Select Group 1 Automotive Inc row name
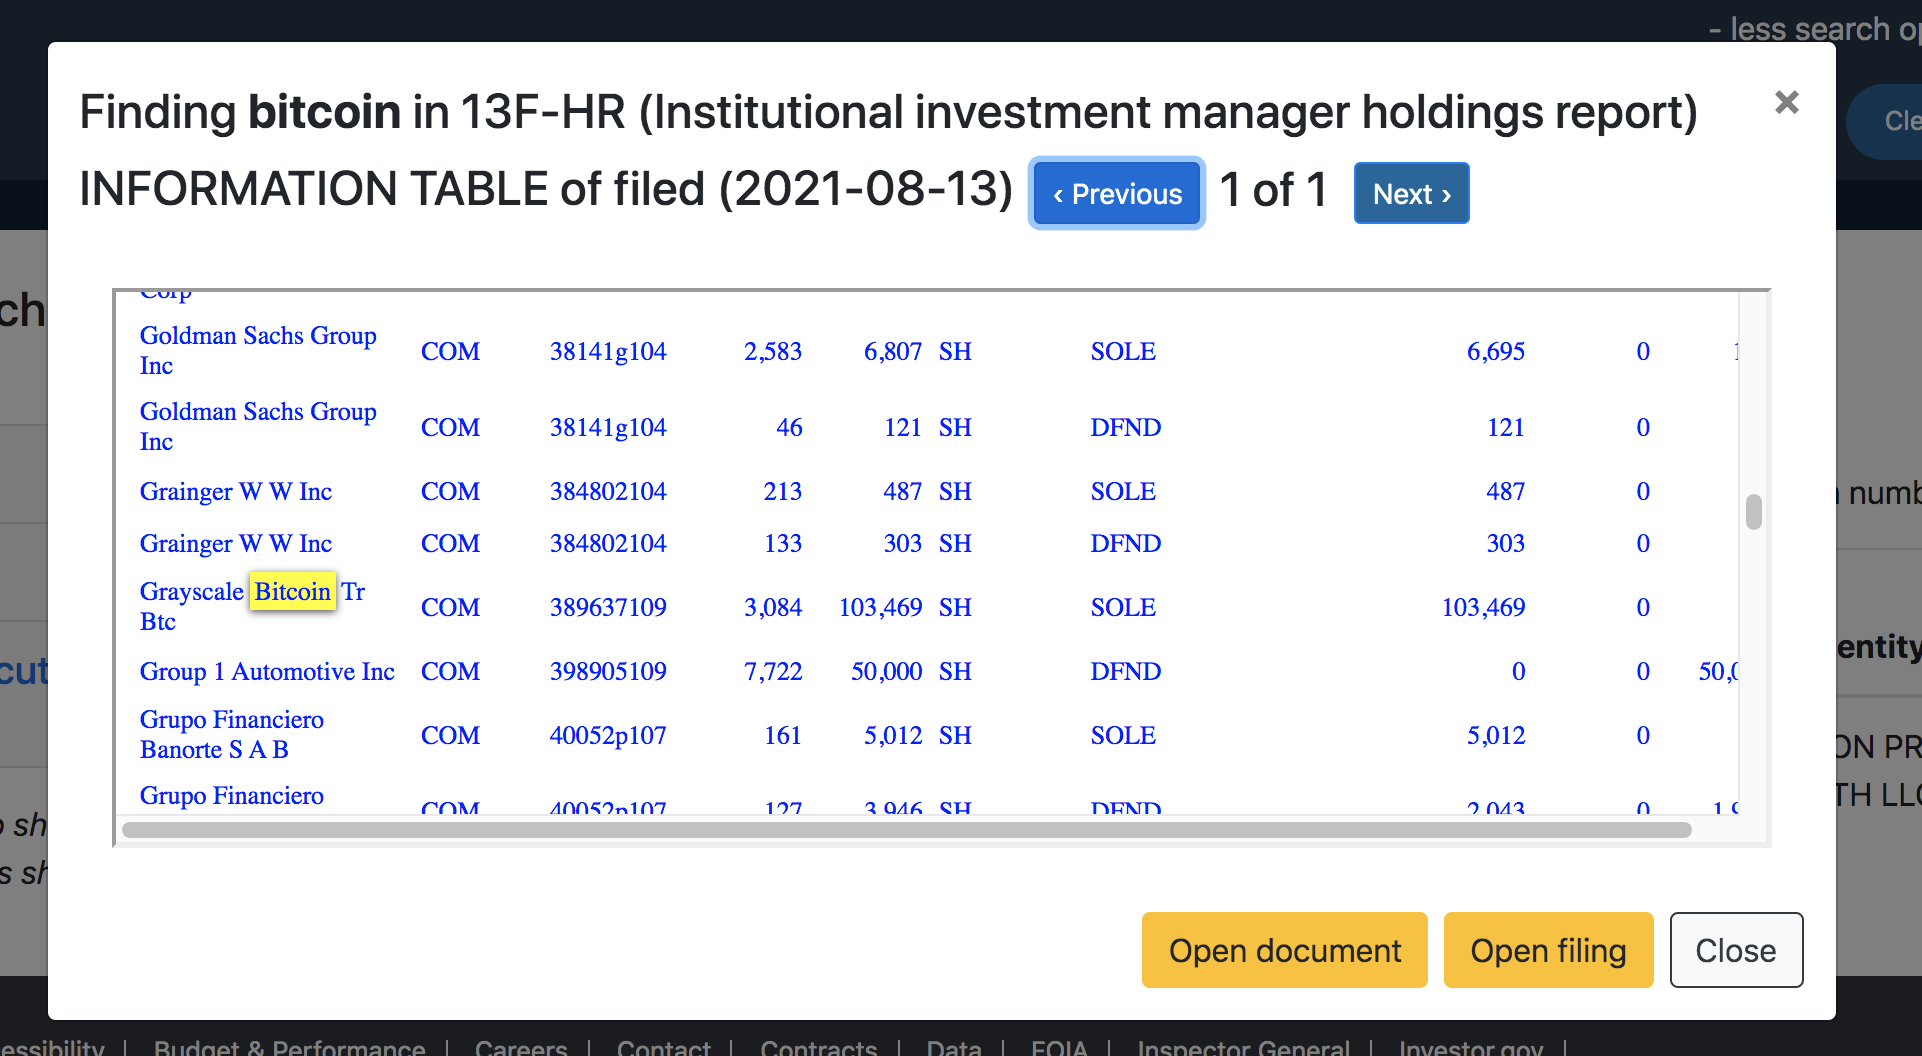 (267, 671)
